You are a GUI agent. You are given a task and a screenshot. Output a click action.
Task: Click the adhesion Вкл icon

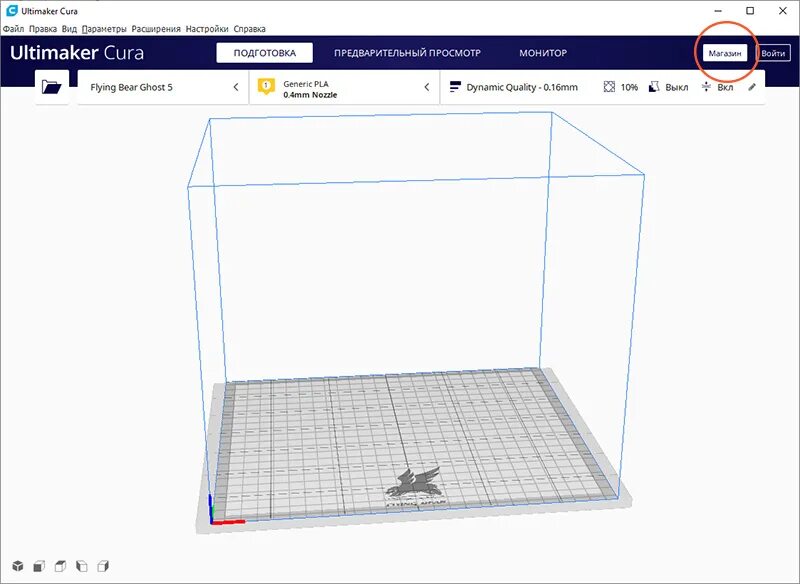tap(706, 87)
